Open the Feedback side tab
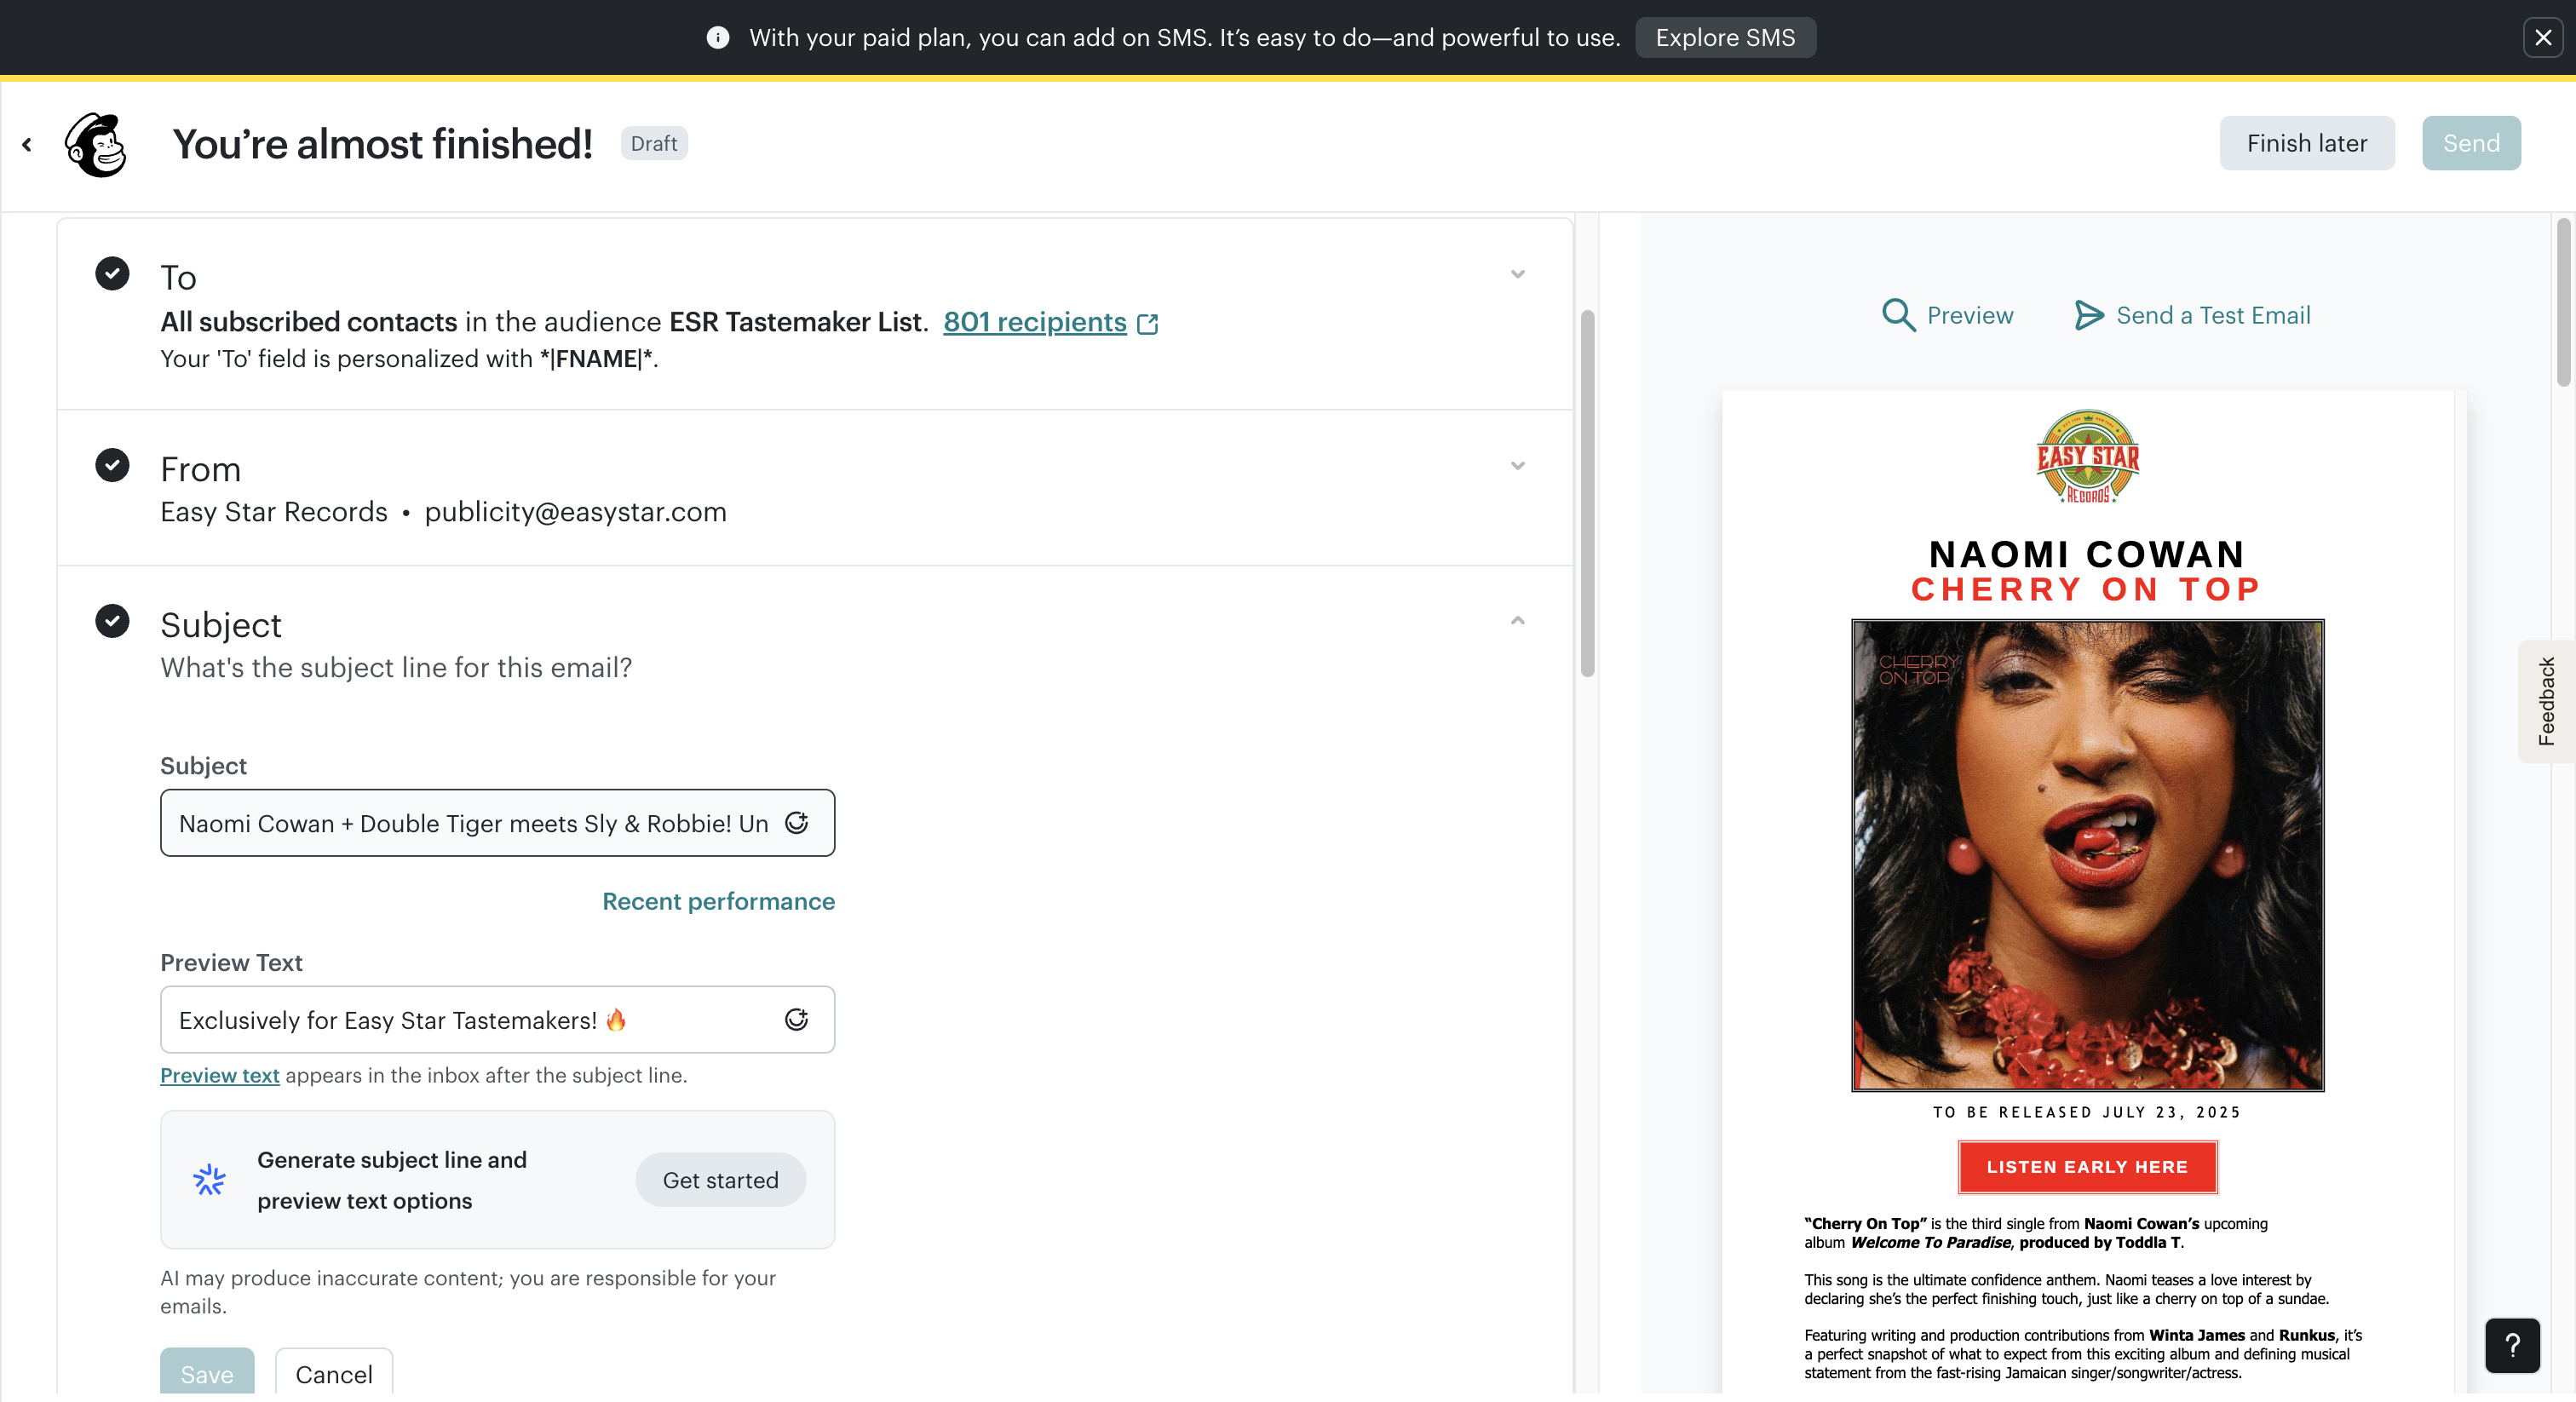This screenshot has width=2576, height=1402. coord(2546,701)
